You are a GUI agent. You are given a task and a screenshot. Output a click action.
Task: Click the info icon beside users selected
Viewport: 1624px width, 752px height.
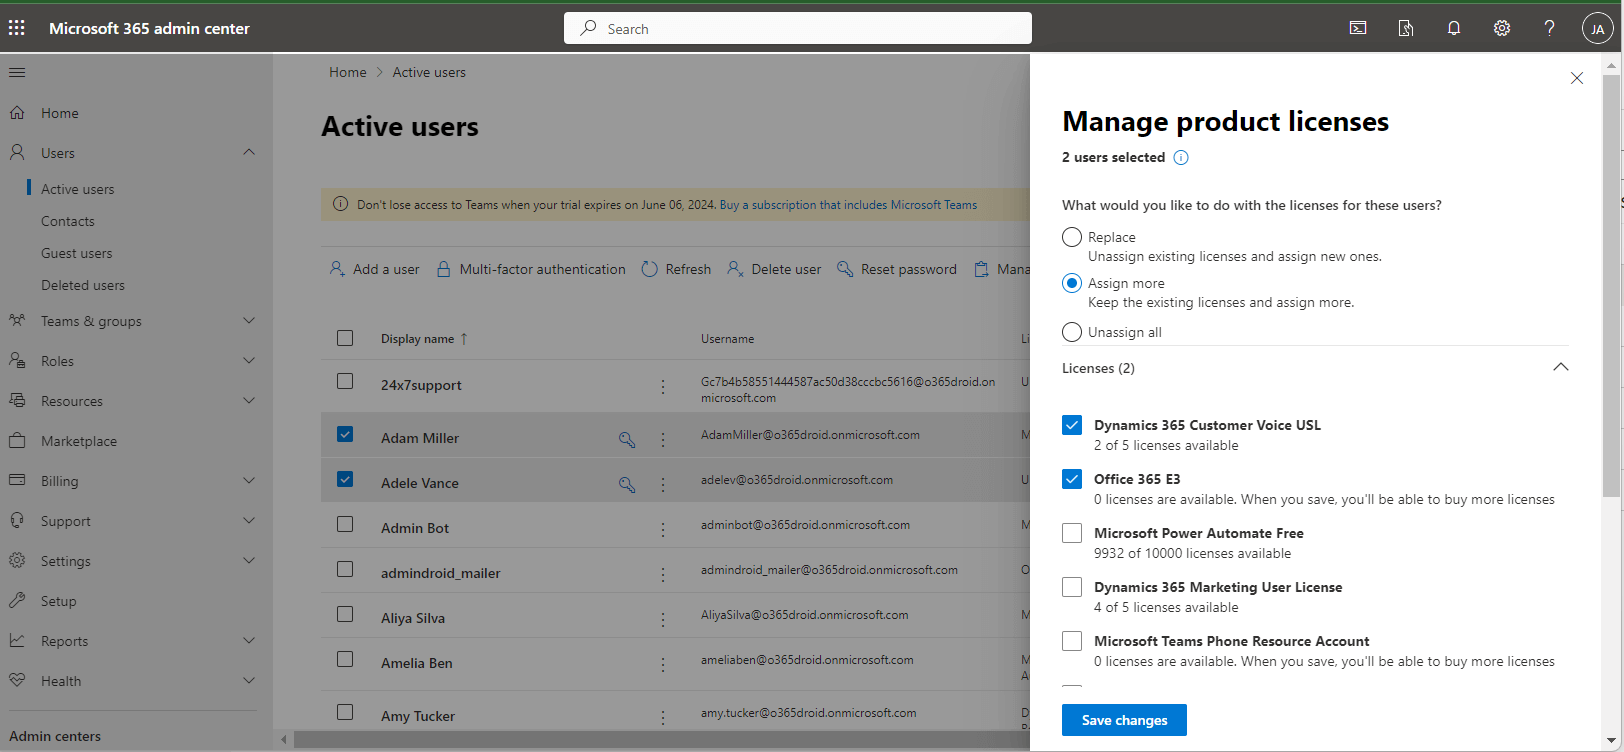[1181, 158]
